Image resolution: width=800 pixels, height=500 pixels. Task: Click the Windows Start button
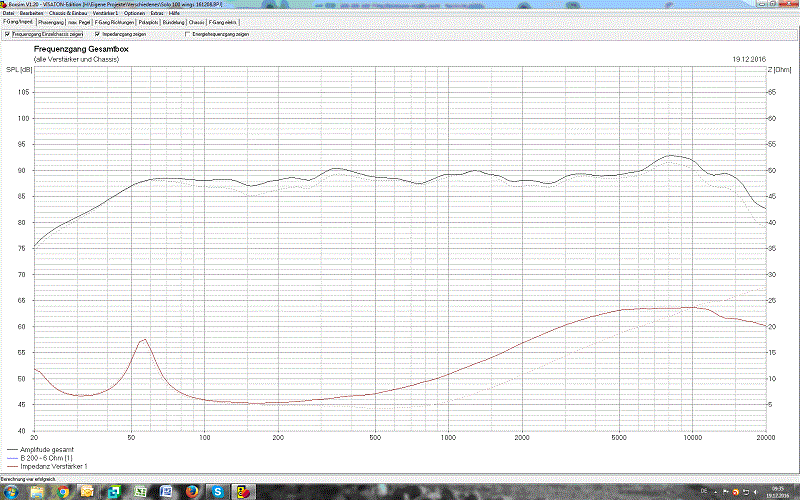pyautogui.click(x=11, y=491)
